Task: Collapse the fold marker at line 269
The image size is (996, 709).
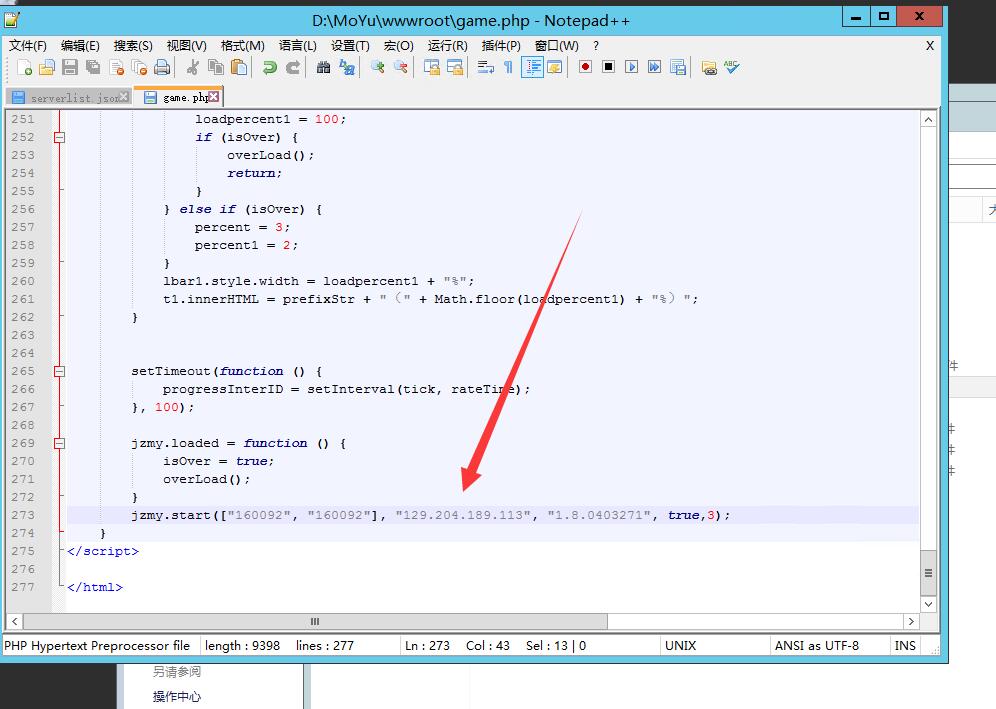Action: click(x=59, y=443)
